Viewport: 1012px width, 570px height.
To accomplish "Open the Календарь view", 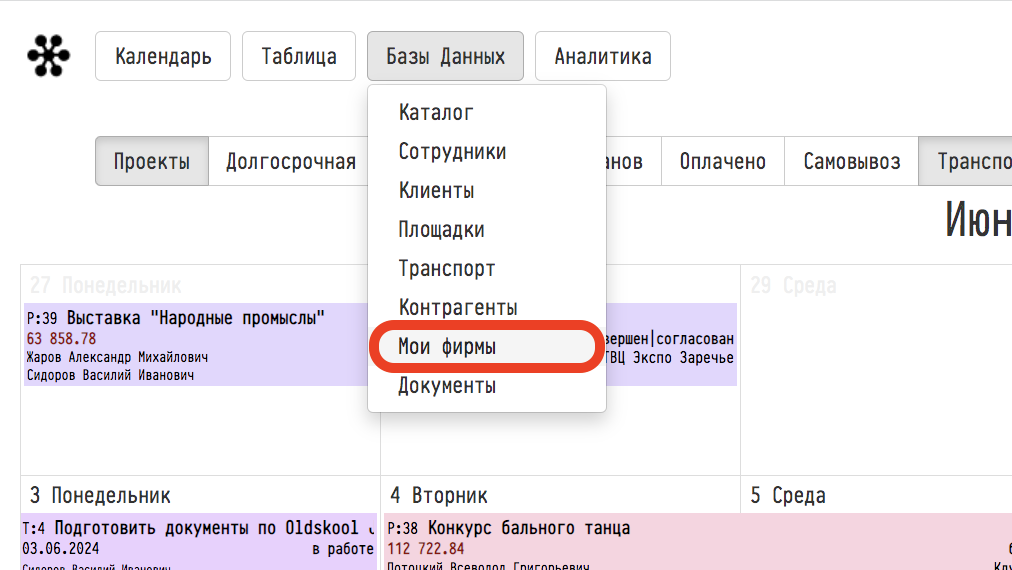I will tap(163, 56).
